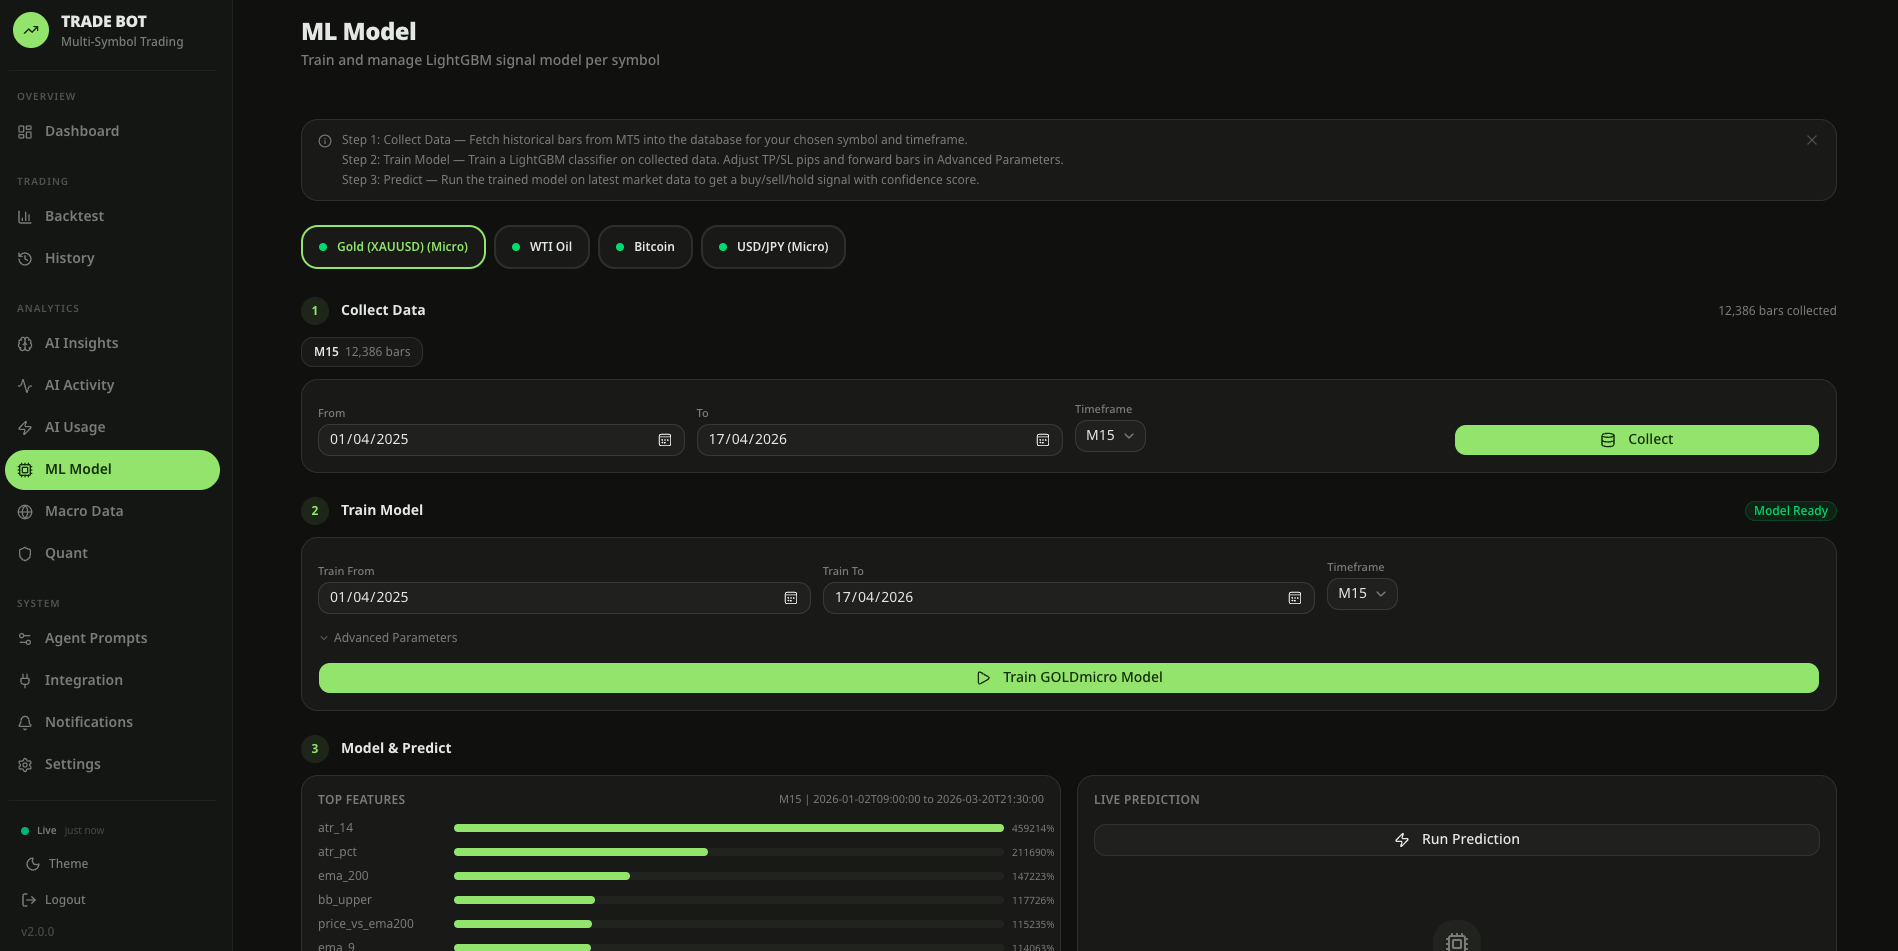The width and height of the screenshot is (1898, 951).
Task: Select the WTI Oil symbol
Action: [541, 247]
